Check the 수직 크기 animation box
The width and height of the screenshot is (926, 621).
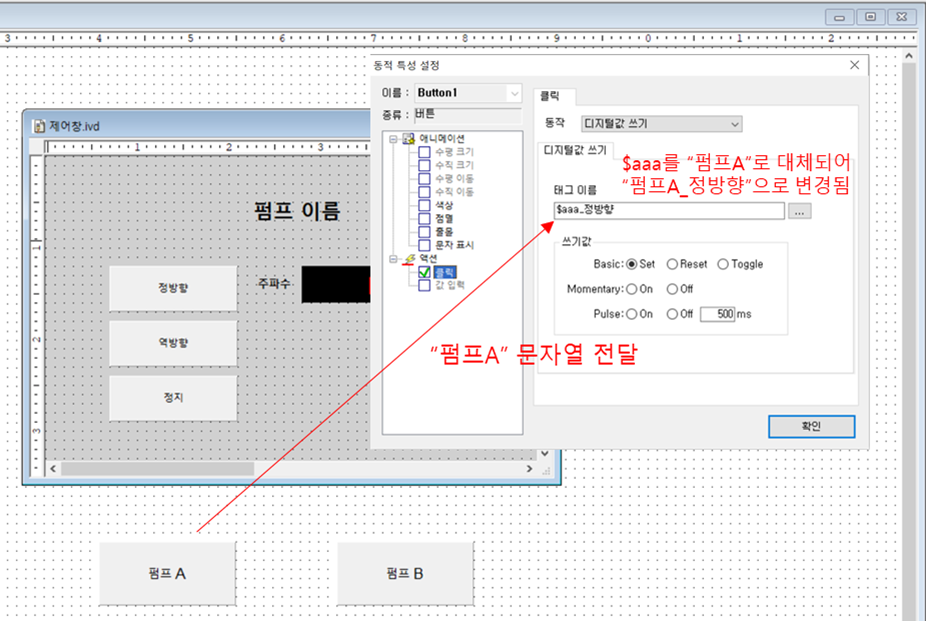coord(424,165)
